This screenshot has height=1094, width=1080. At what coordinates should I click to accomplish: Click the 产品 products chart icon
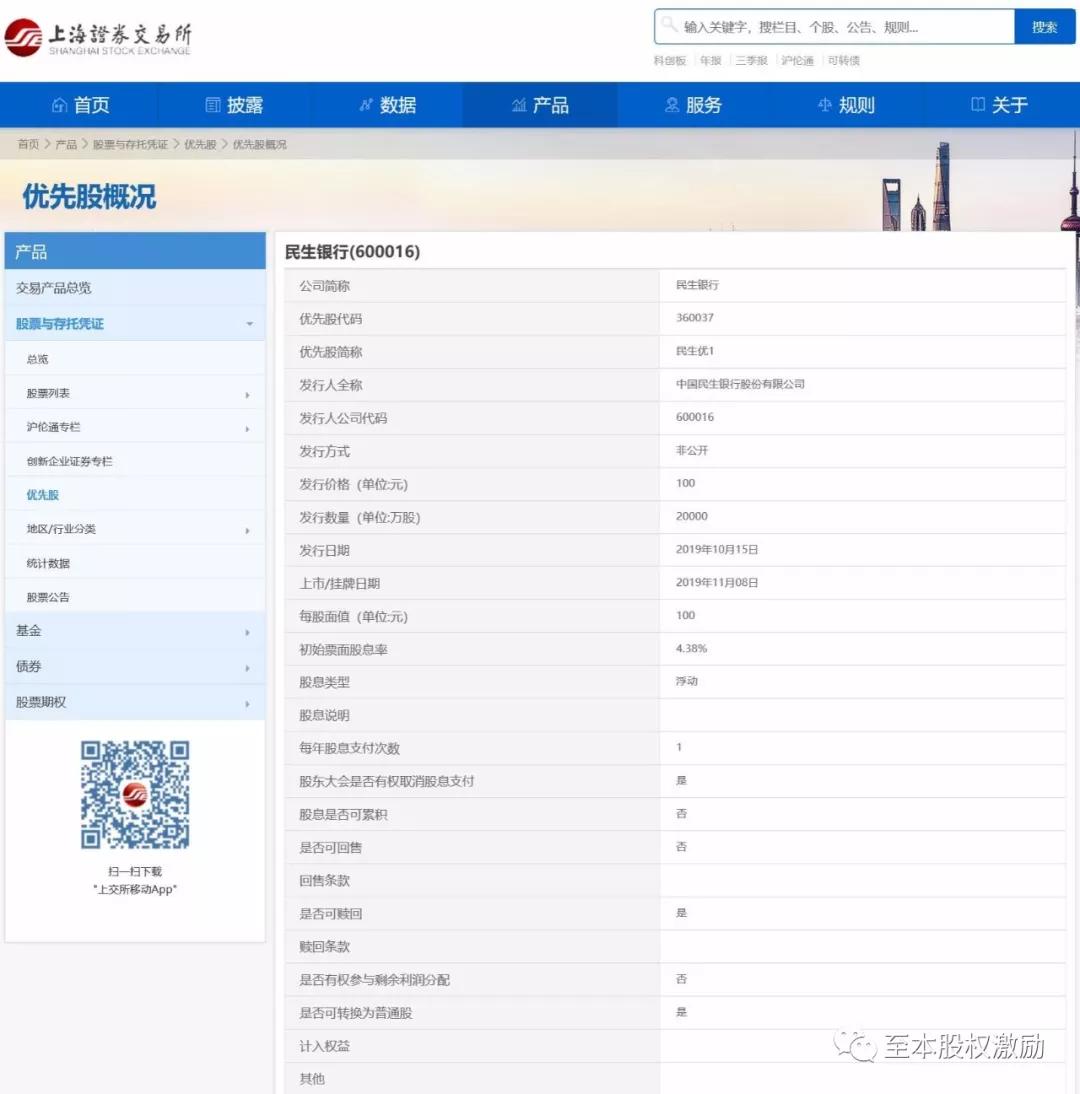tap(519, 104)
